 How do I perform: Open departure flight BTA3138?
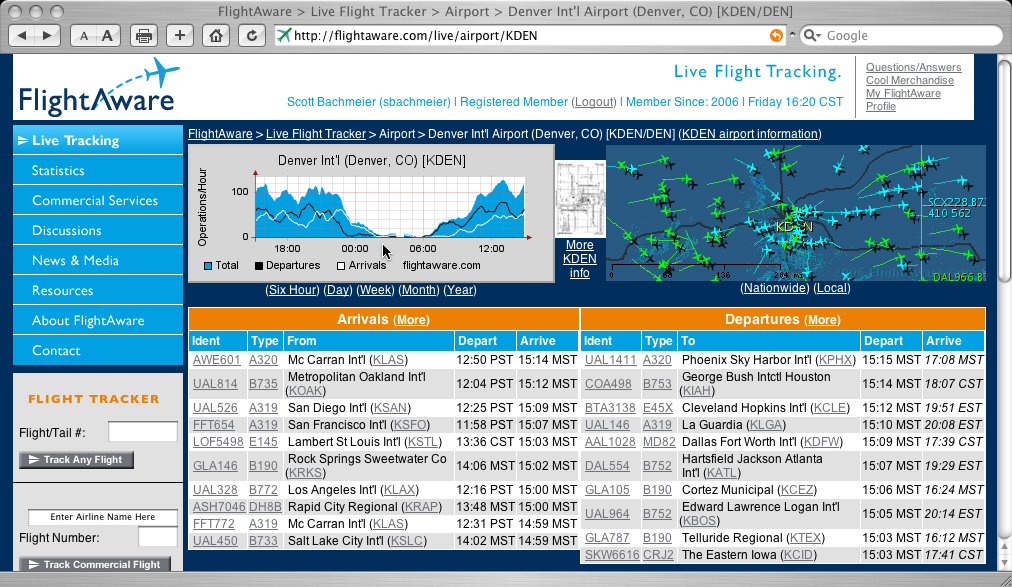(x=610, y=408)
